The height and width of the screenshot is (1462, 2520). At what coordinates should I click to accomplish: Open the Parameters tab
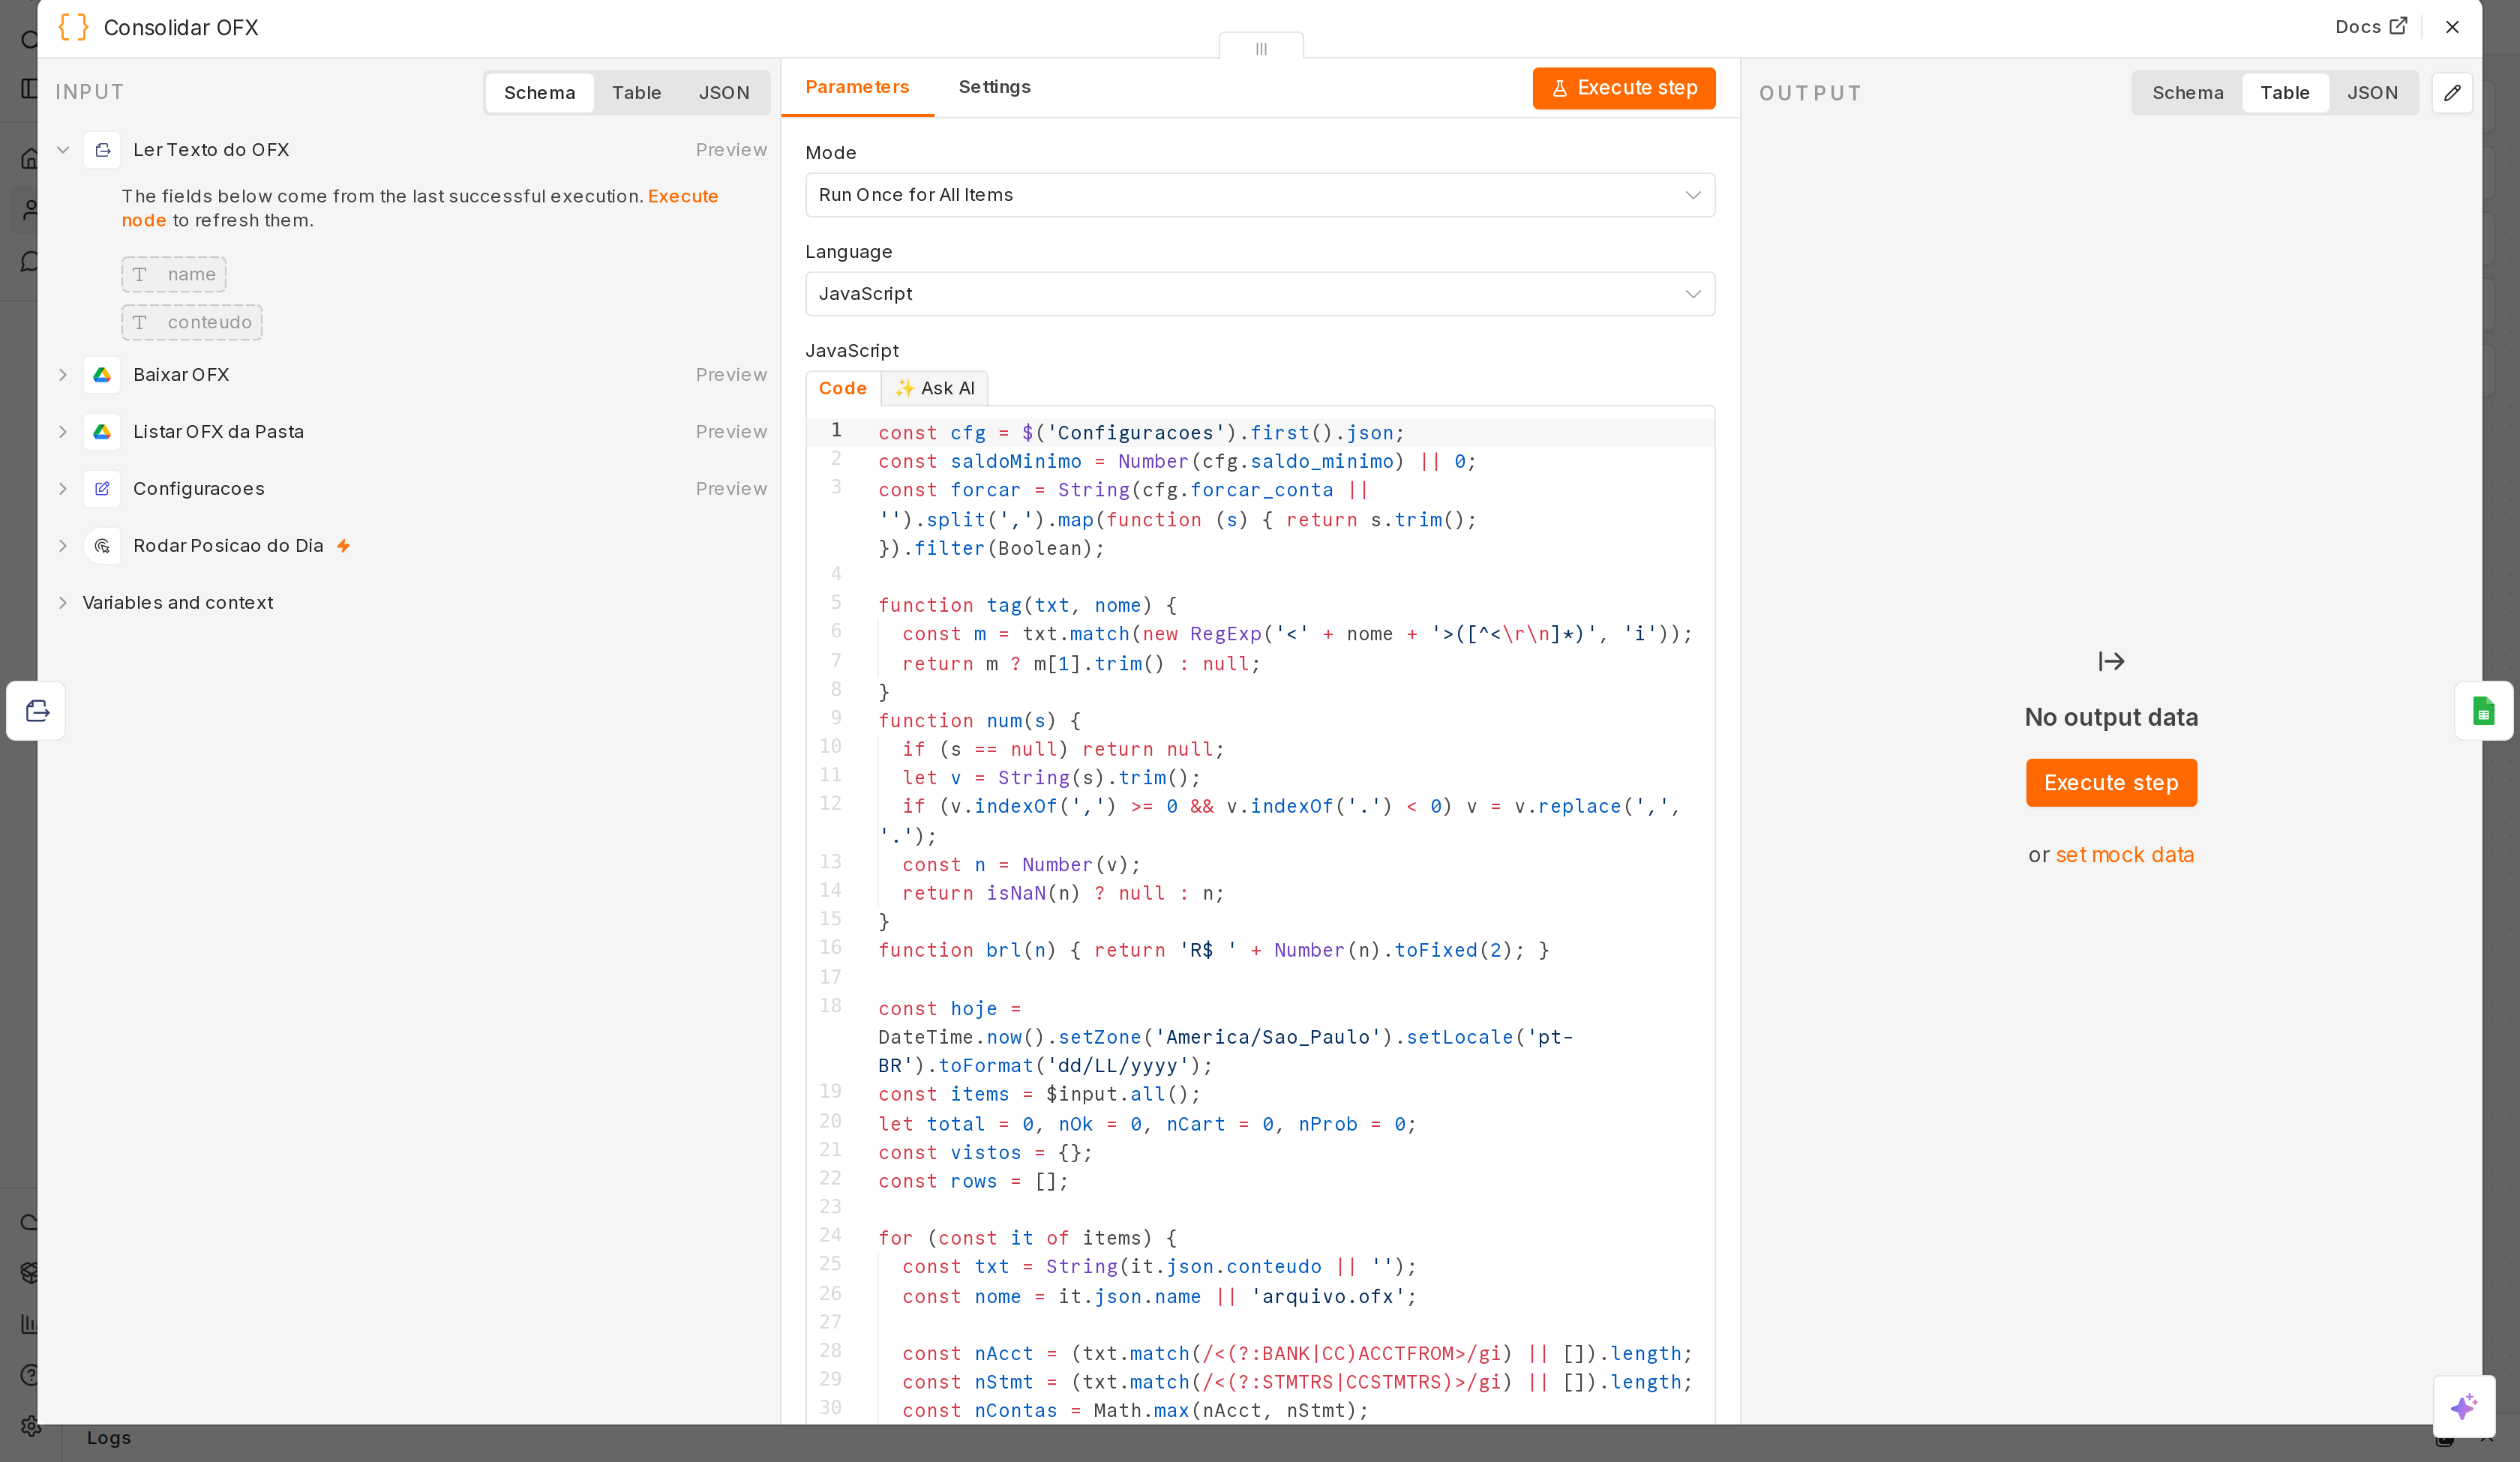click(x=857, y=87)
